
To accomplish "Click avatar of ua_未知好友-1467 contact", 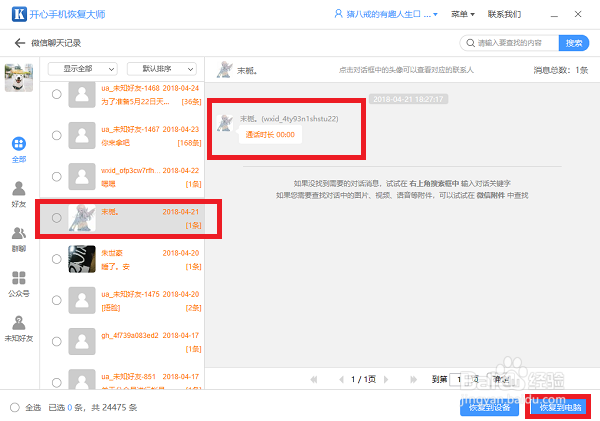I will (82, 135).
